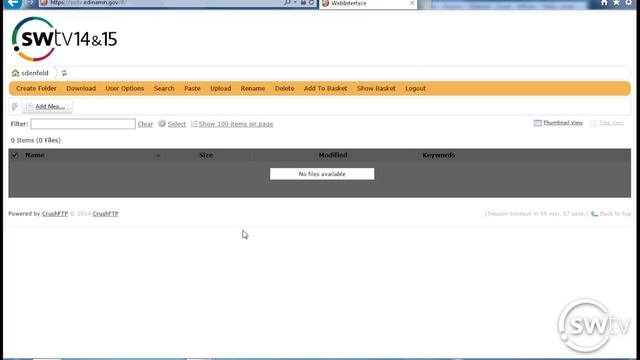
Task: Sort by the Modified column header
Action: click(x=333, y=155)
